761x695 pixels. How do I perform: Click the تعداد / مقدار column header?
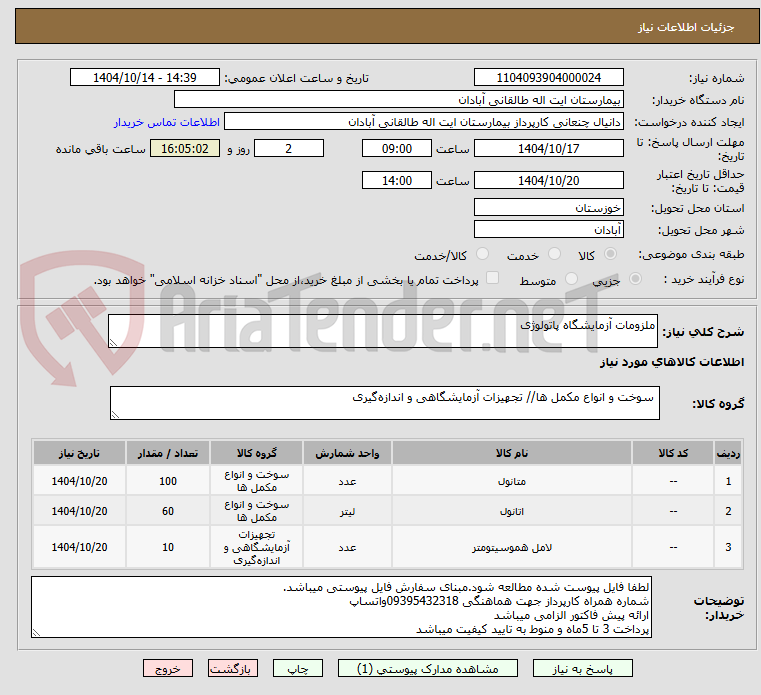[168, 453]
